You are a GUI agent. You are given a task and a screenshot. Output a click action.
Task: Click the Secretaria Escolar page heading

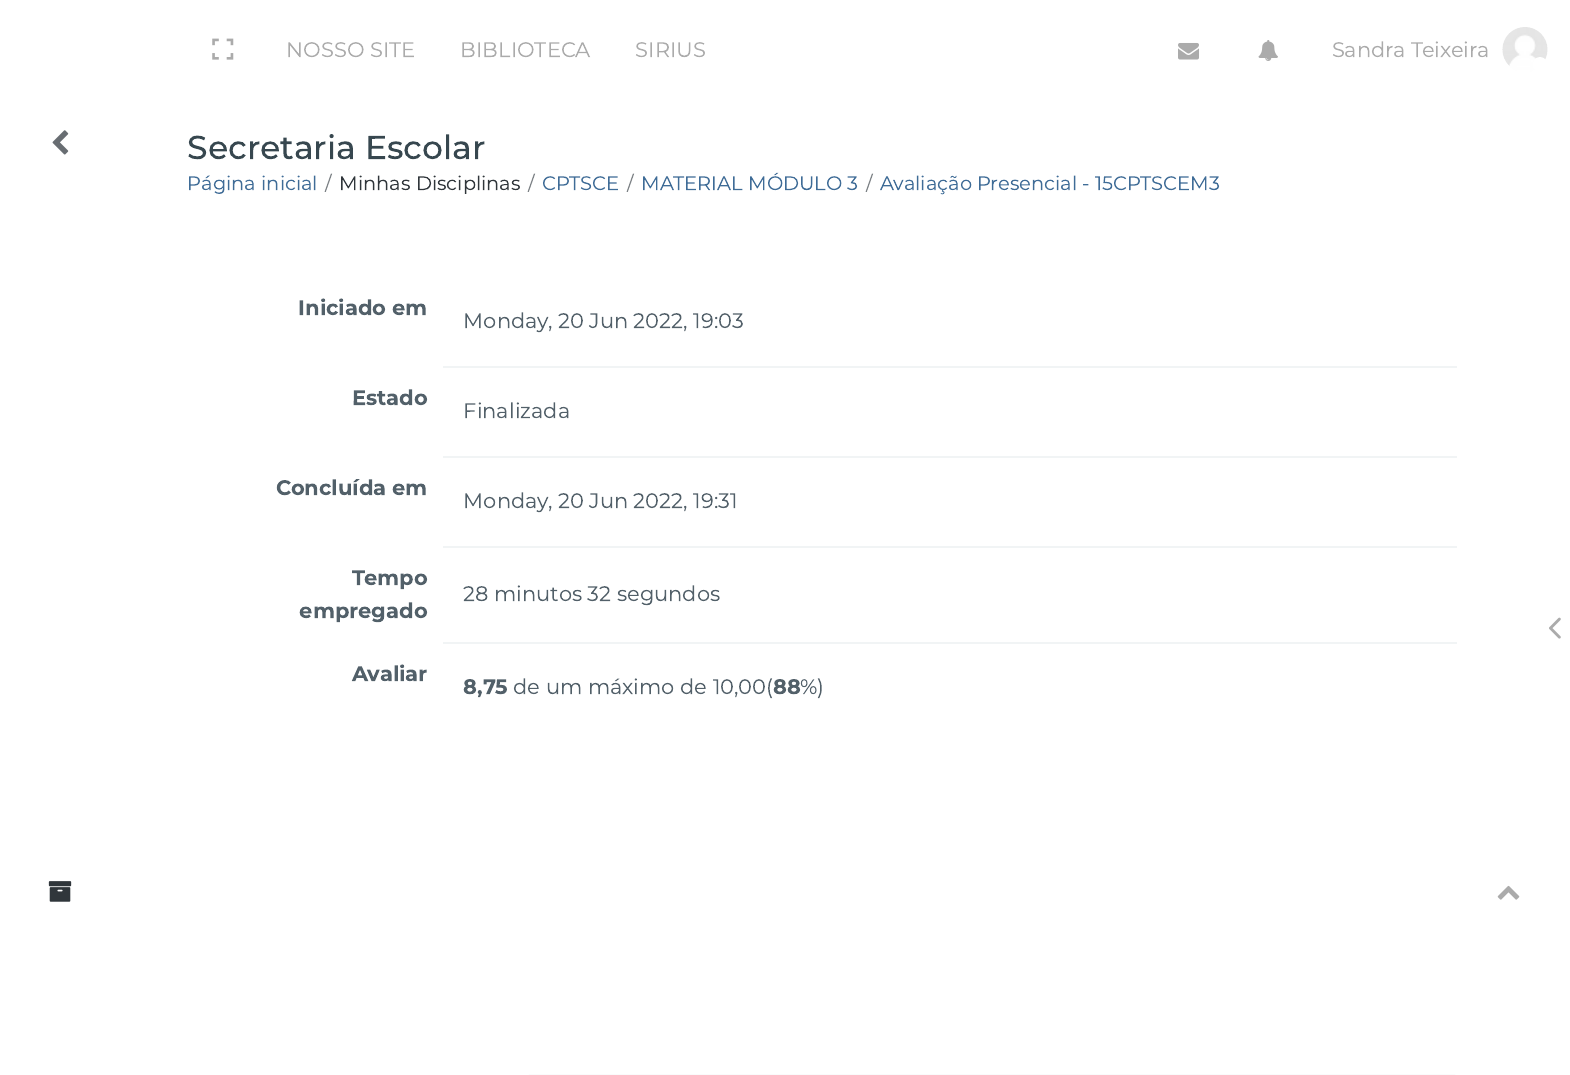pos(336,147)
